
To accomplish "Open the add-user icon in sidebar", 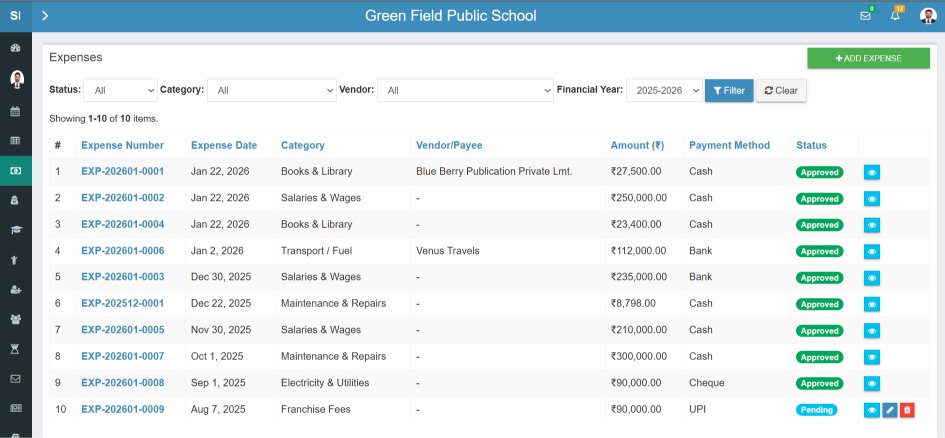I will [16, 290].
